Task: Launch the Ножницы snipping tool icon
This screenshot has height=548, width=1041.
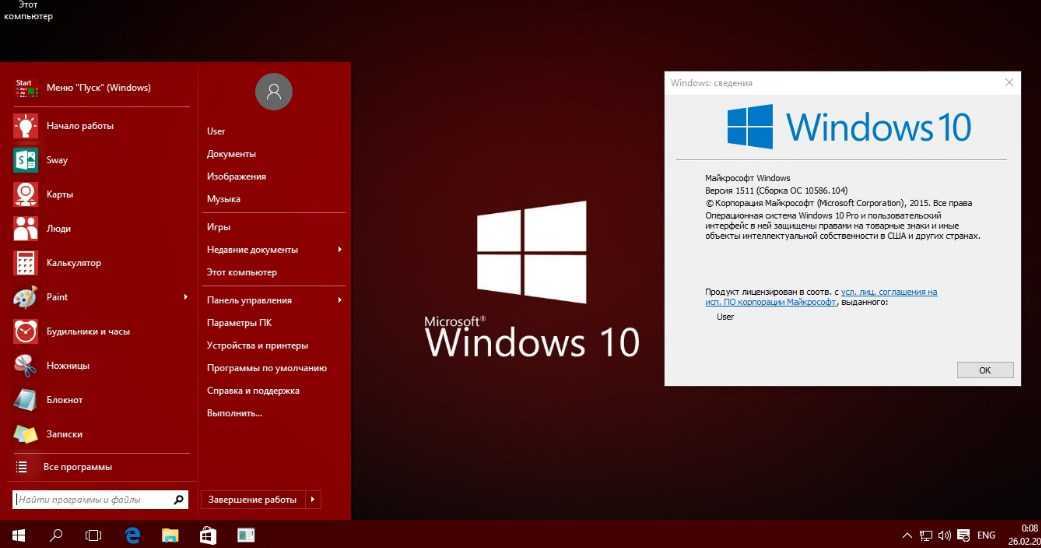Action: 25,365
